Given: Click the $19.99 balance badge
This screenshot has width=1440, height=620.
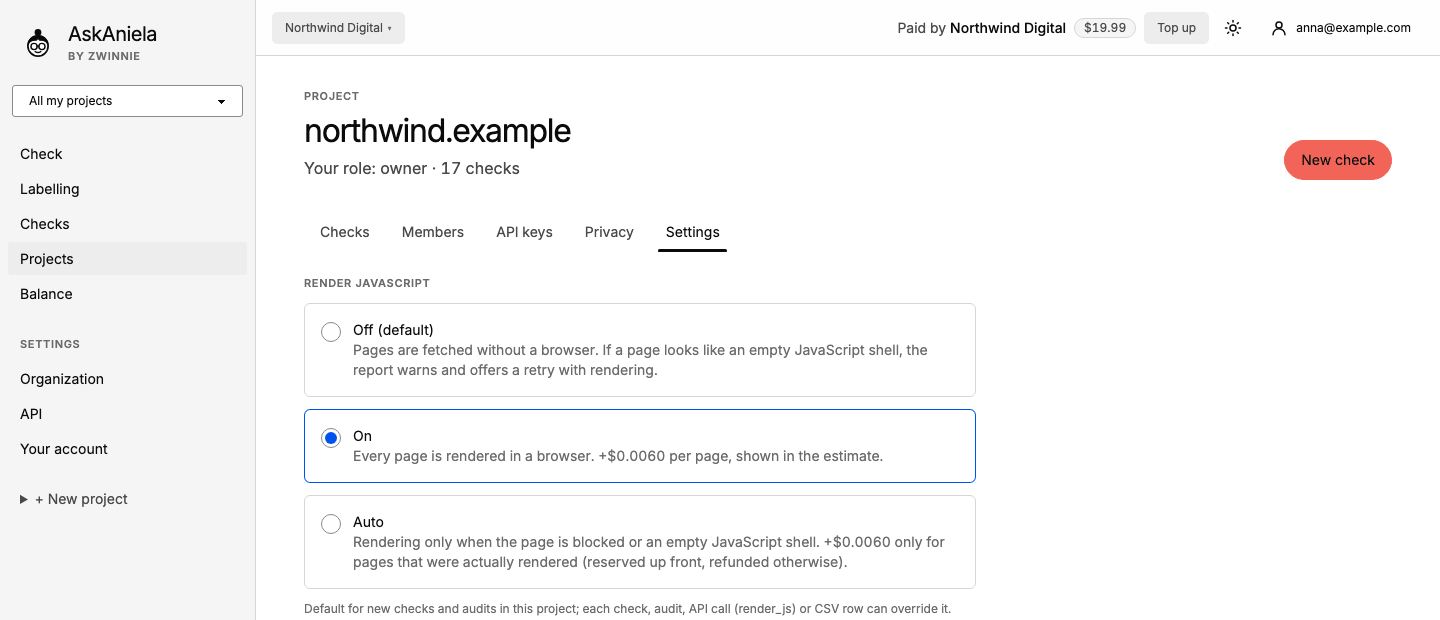Looking at the screenshot, I should tap(1105, 28).
